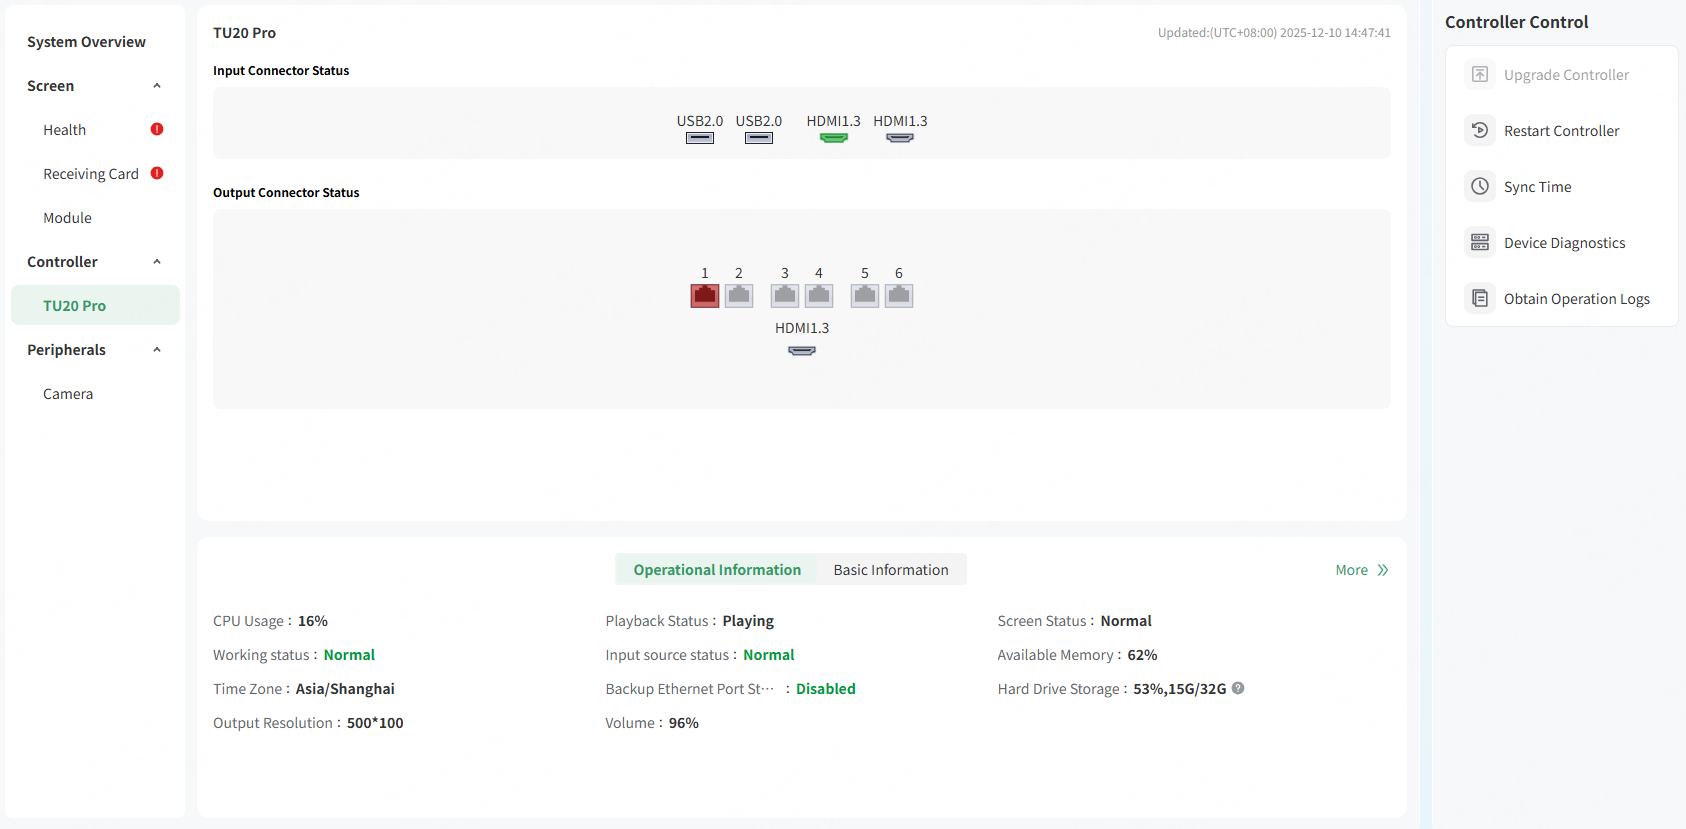
Task: Click the Hard Drive Storage help icon
Action: pyautogui.click(x=1238, y=688)
